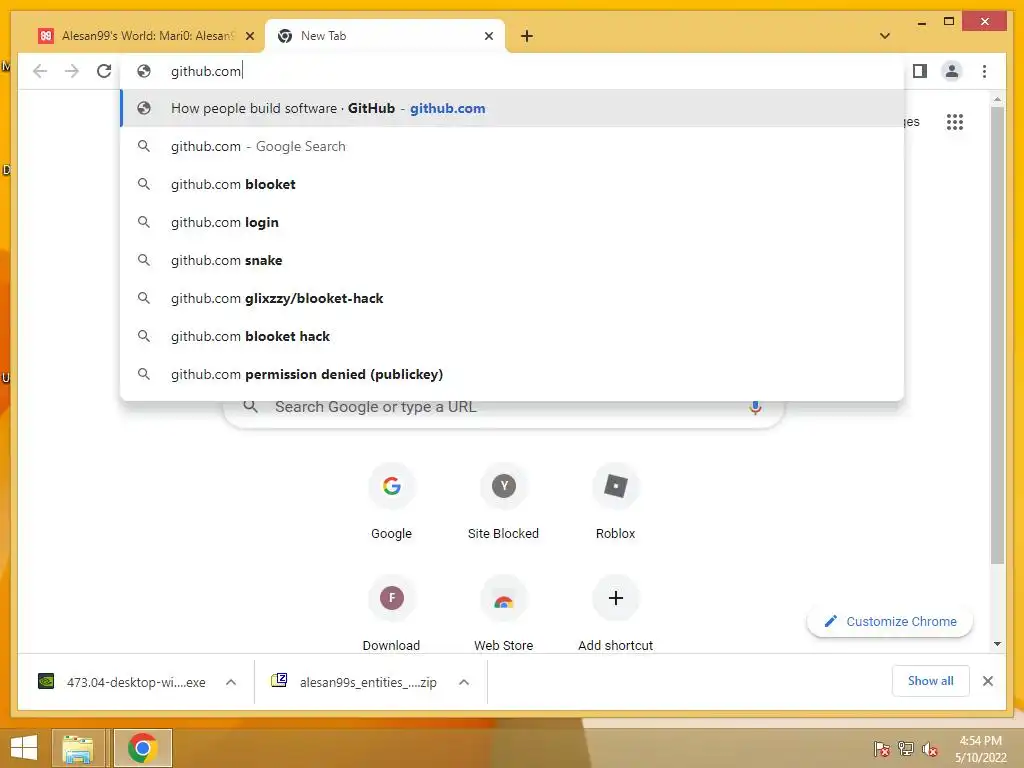This screenshot has width=1024, height=768.
Task: Open the Site Blocked shortcut tile
Action: coord(504,502)
